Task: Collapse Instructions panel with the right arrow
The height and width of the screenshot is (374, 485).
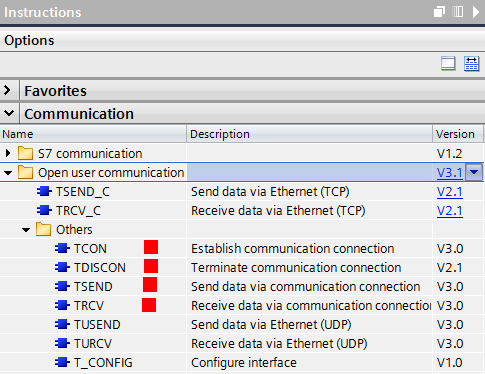Action: (476, 12)
